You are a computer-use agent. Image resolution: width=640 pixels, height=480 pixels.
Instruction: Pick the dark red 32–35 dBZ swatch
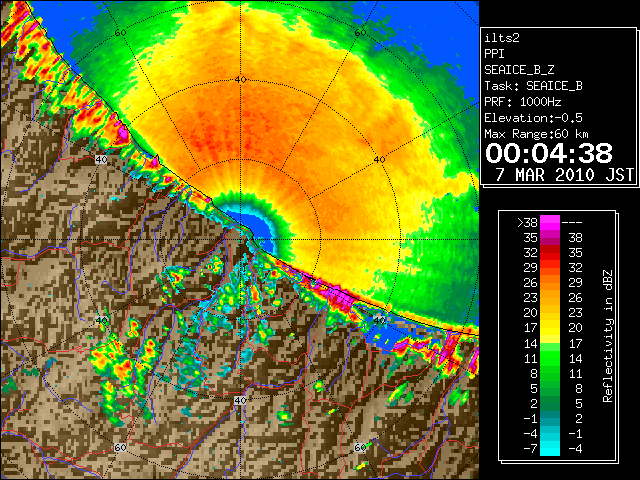pos(550,253)
